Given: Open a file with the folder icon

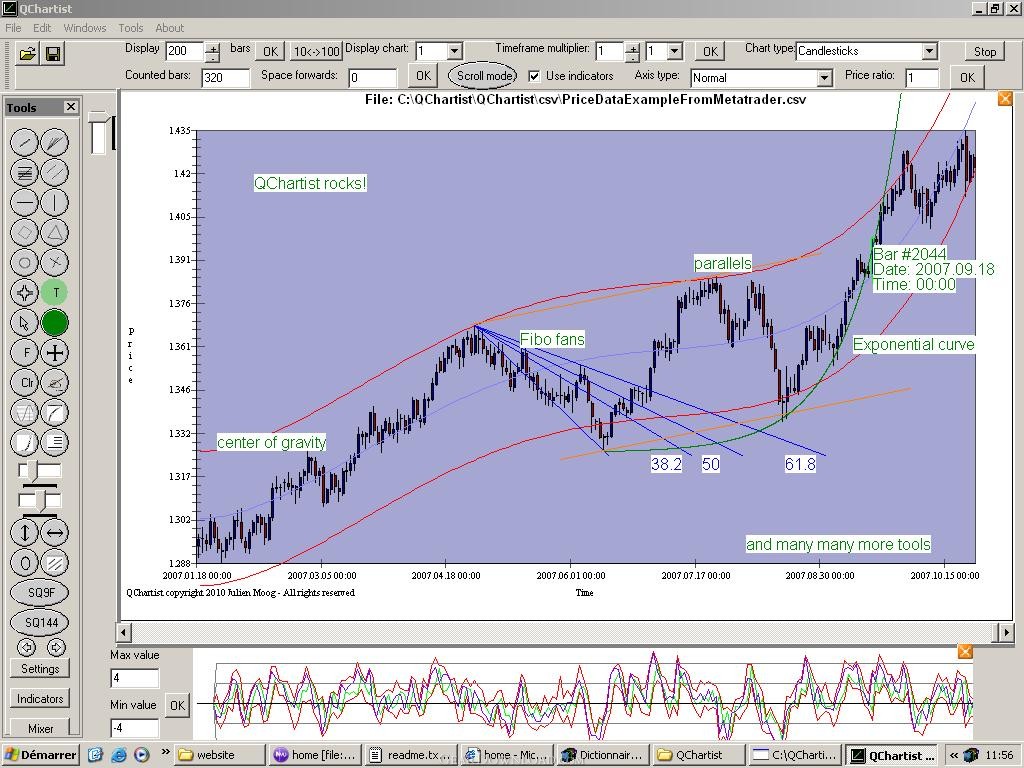Looking at the screenshot, I should [x=27, y=54].
